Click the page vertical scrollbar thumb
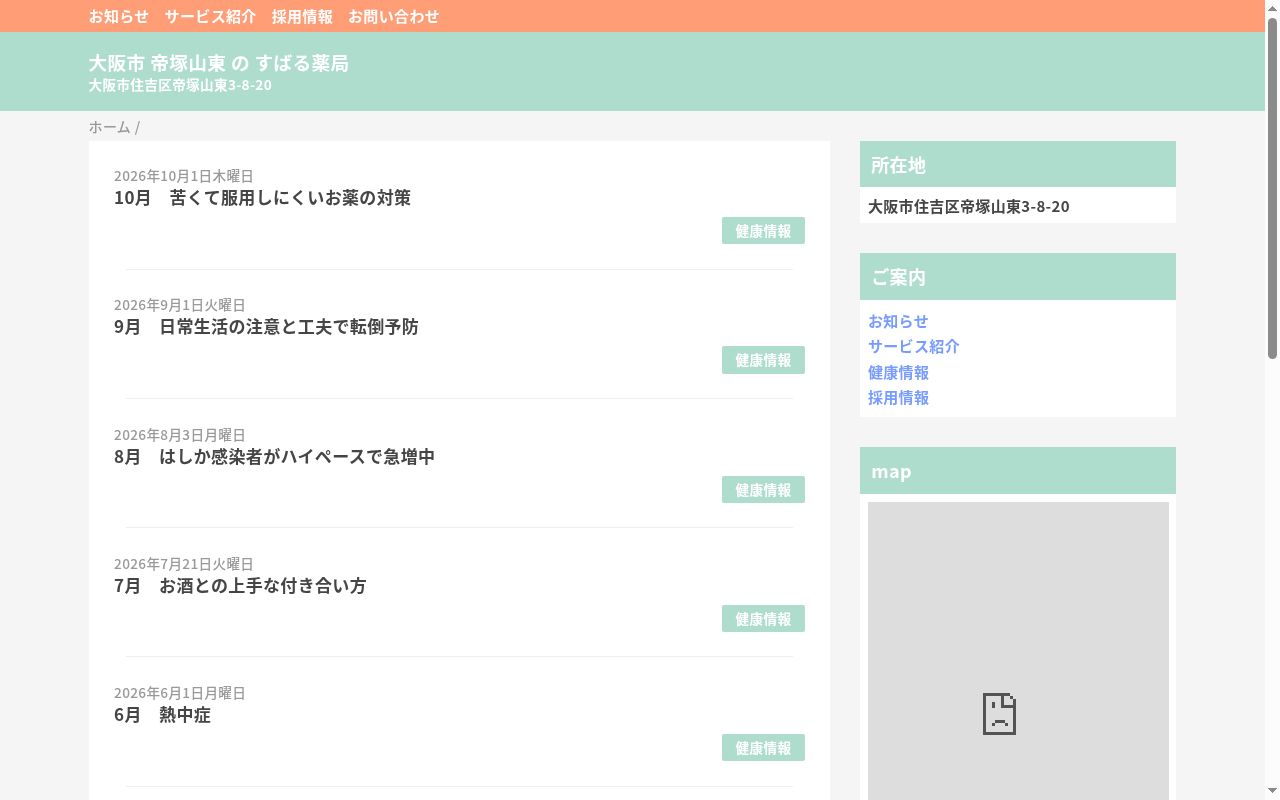The height and width of the screenshot is (800, 1280). click(1273, 187)
